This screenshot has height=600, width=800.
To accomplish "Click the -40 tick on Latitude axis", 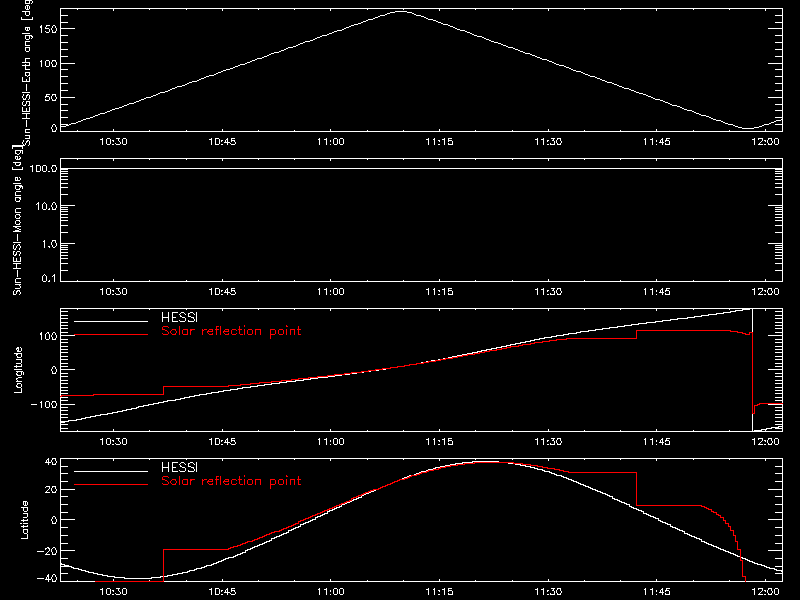I will tap(47, 578).
